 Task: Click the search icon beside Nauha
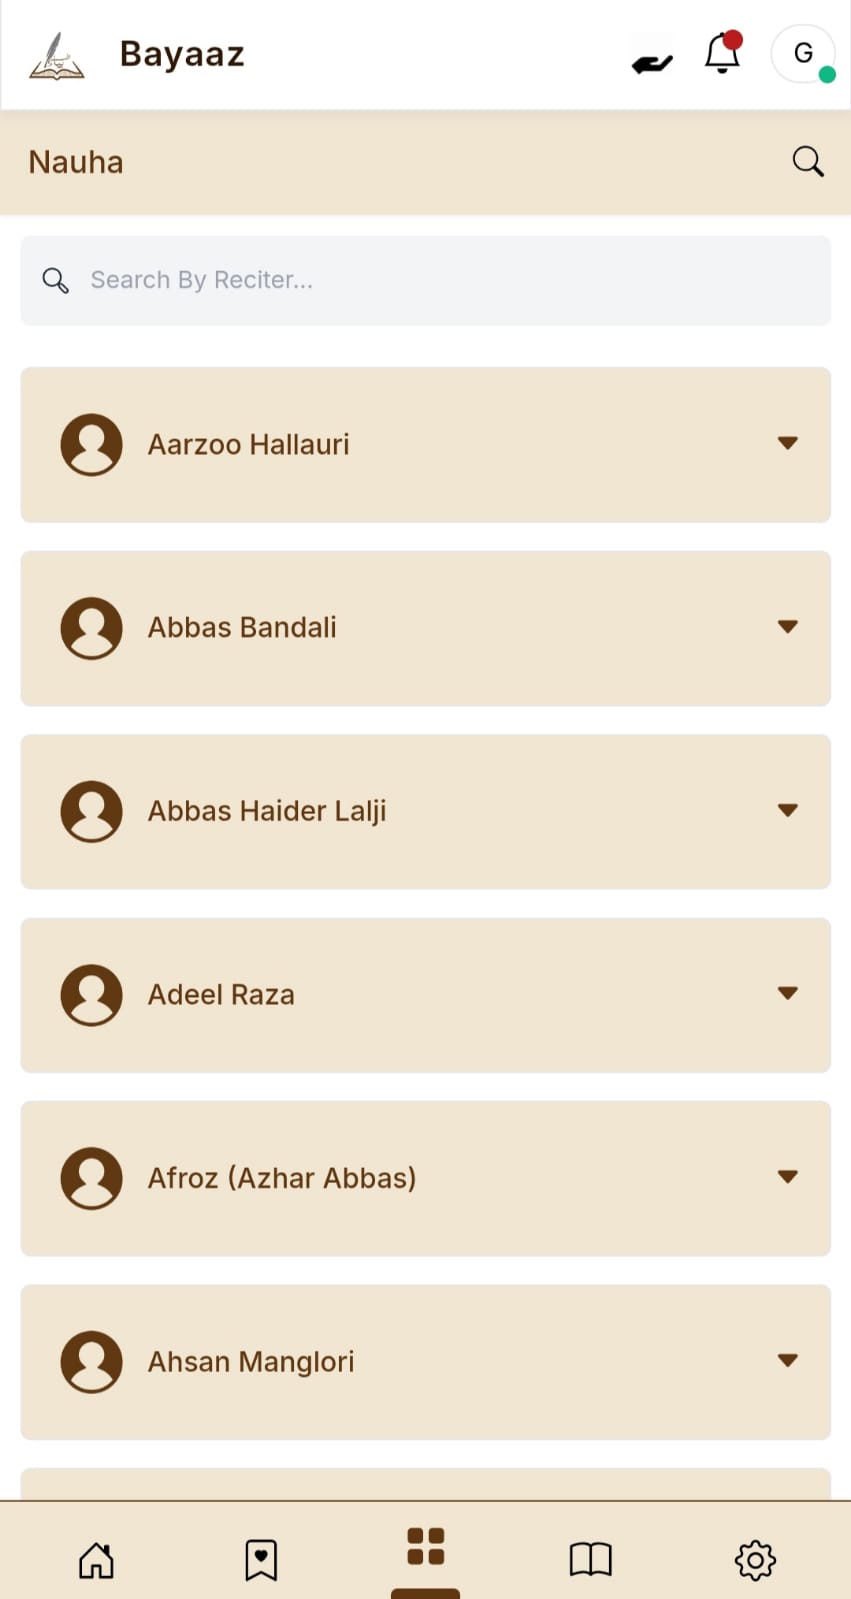pyautogui.click(x=808, y=161)
